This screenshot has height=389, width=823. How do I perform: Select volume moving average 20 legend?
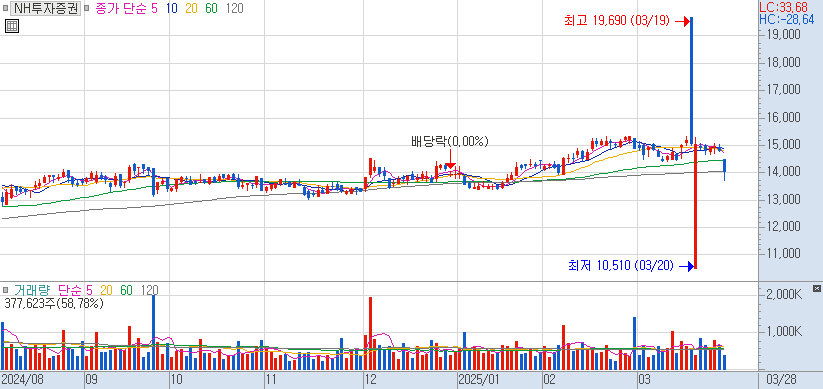(107, 290)
